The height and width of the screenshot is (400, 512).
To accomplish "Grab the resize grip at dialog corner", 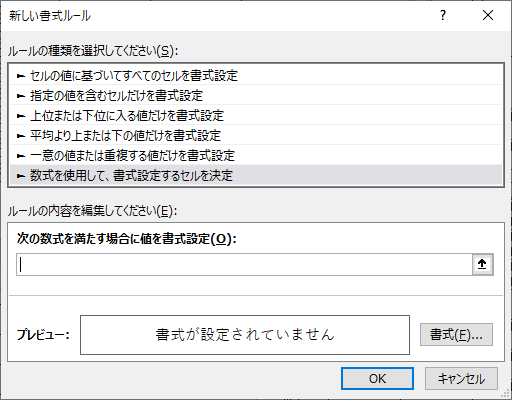I will [x=506, y=394].
